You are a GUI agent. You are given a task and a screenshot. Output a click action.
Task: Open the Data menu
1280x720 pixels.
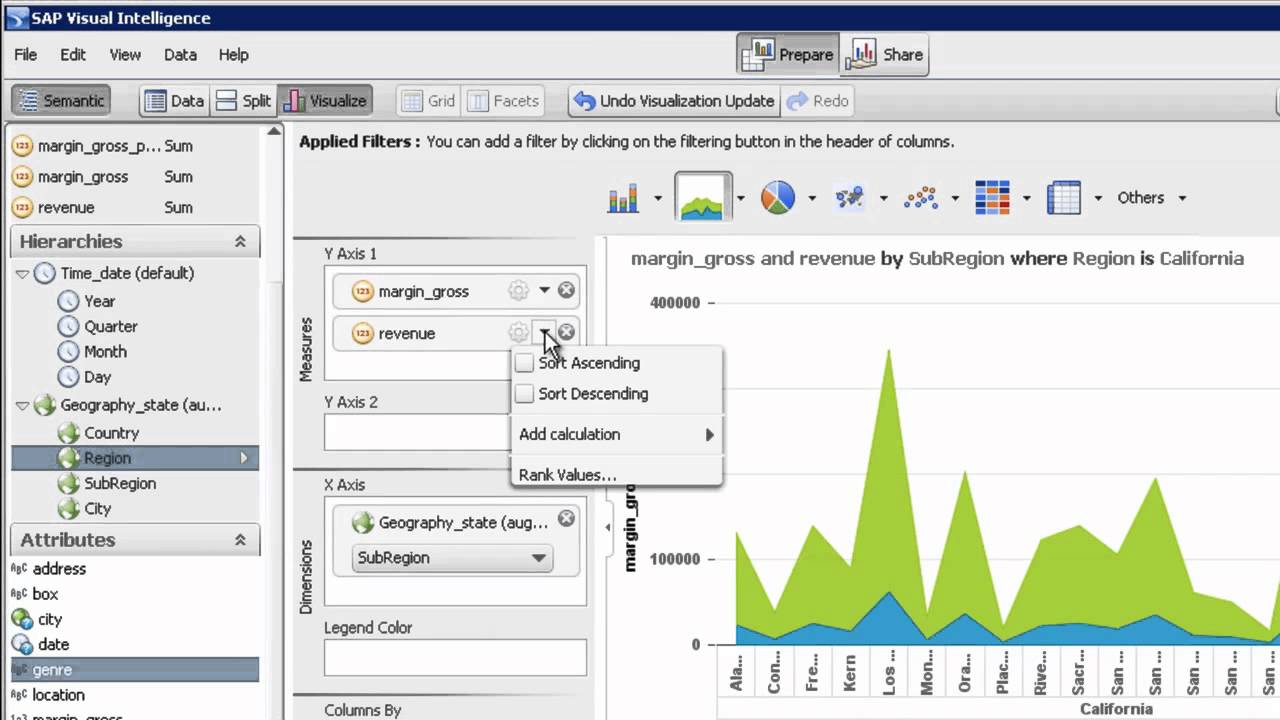click(180, 55)
